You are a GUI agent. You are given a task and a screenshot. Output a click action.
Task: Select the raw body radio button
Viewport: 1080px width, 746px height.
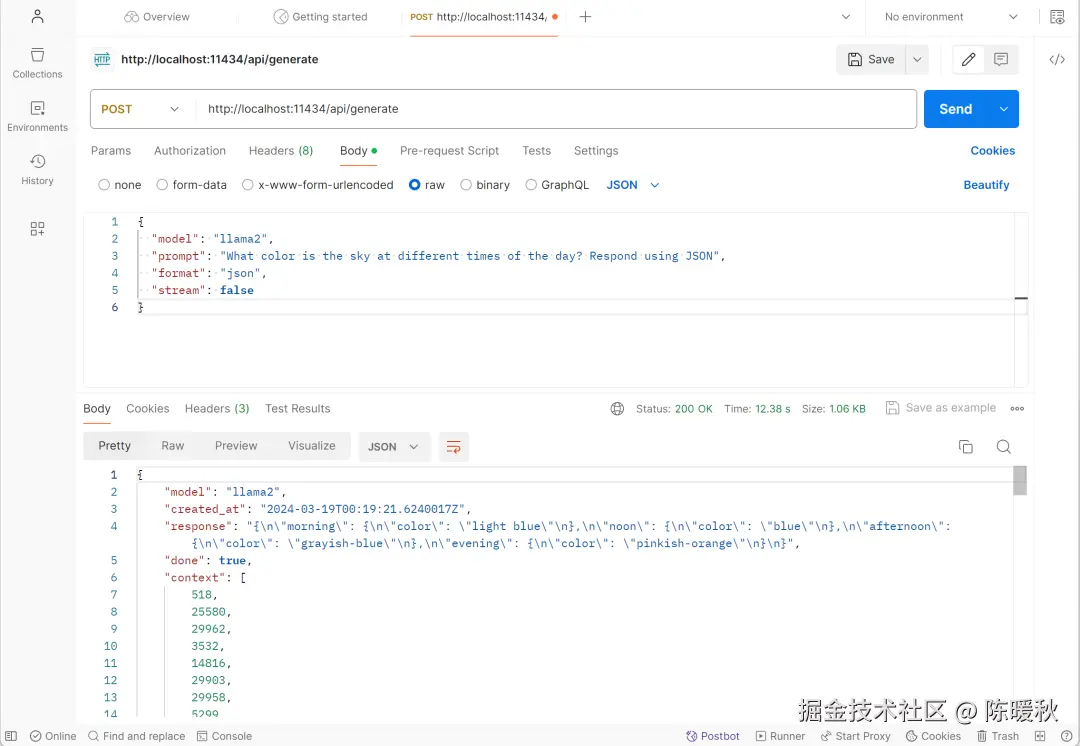click(415, 185)
